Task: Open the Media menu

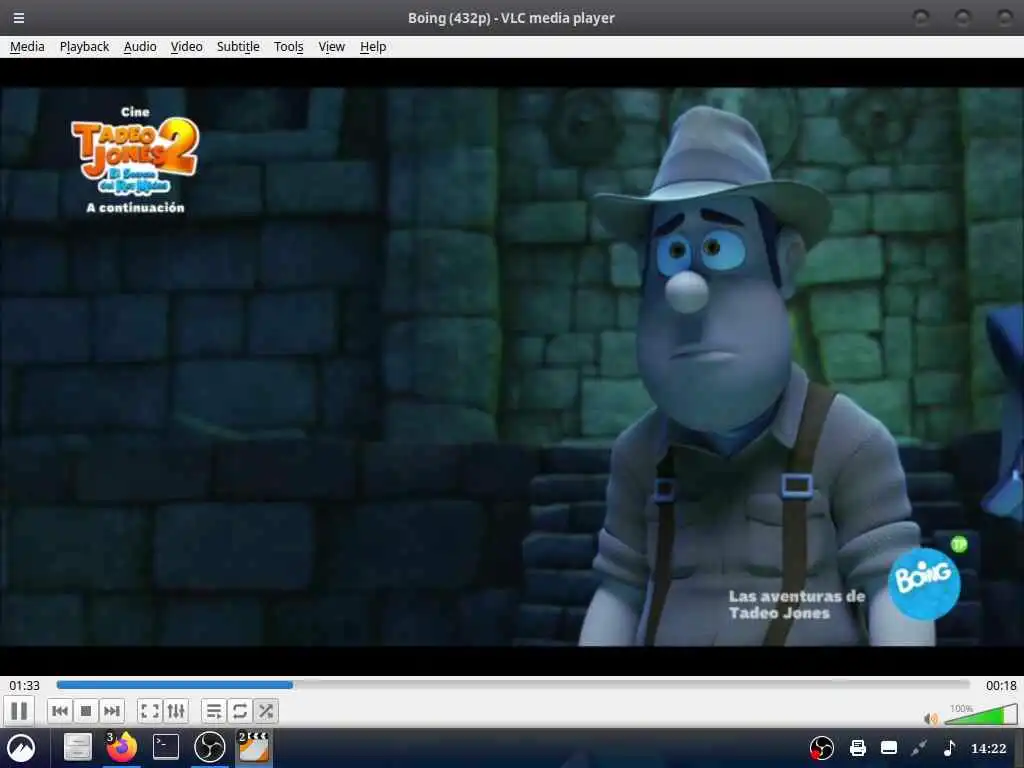Action: [27, 46]
